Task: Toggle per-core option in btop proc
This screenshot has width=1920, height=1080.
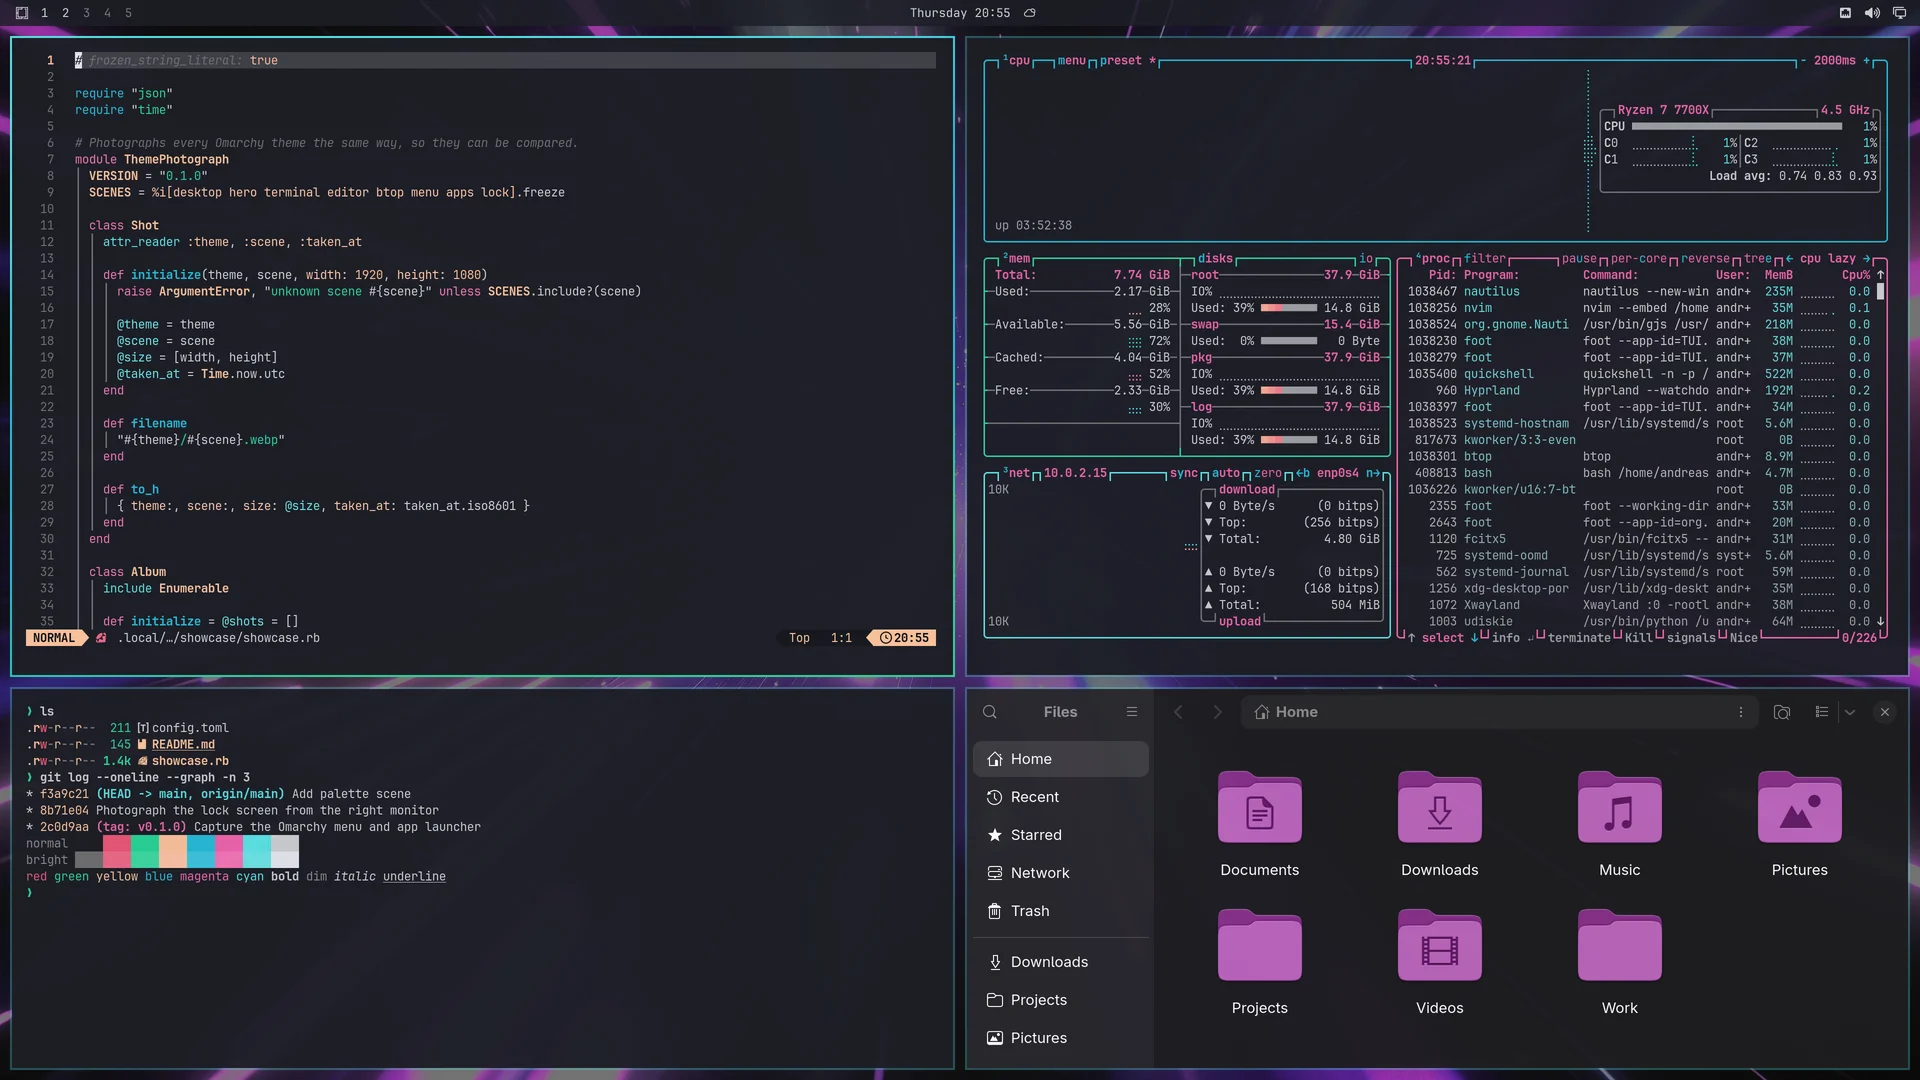Action: tap(1639, 258)
